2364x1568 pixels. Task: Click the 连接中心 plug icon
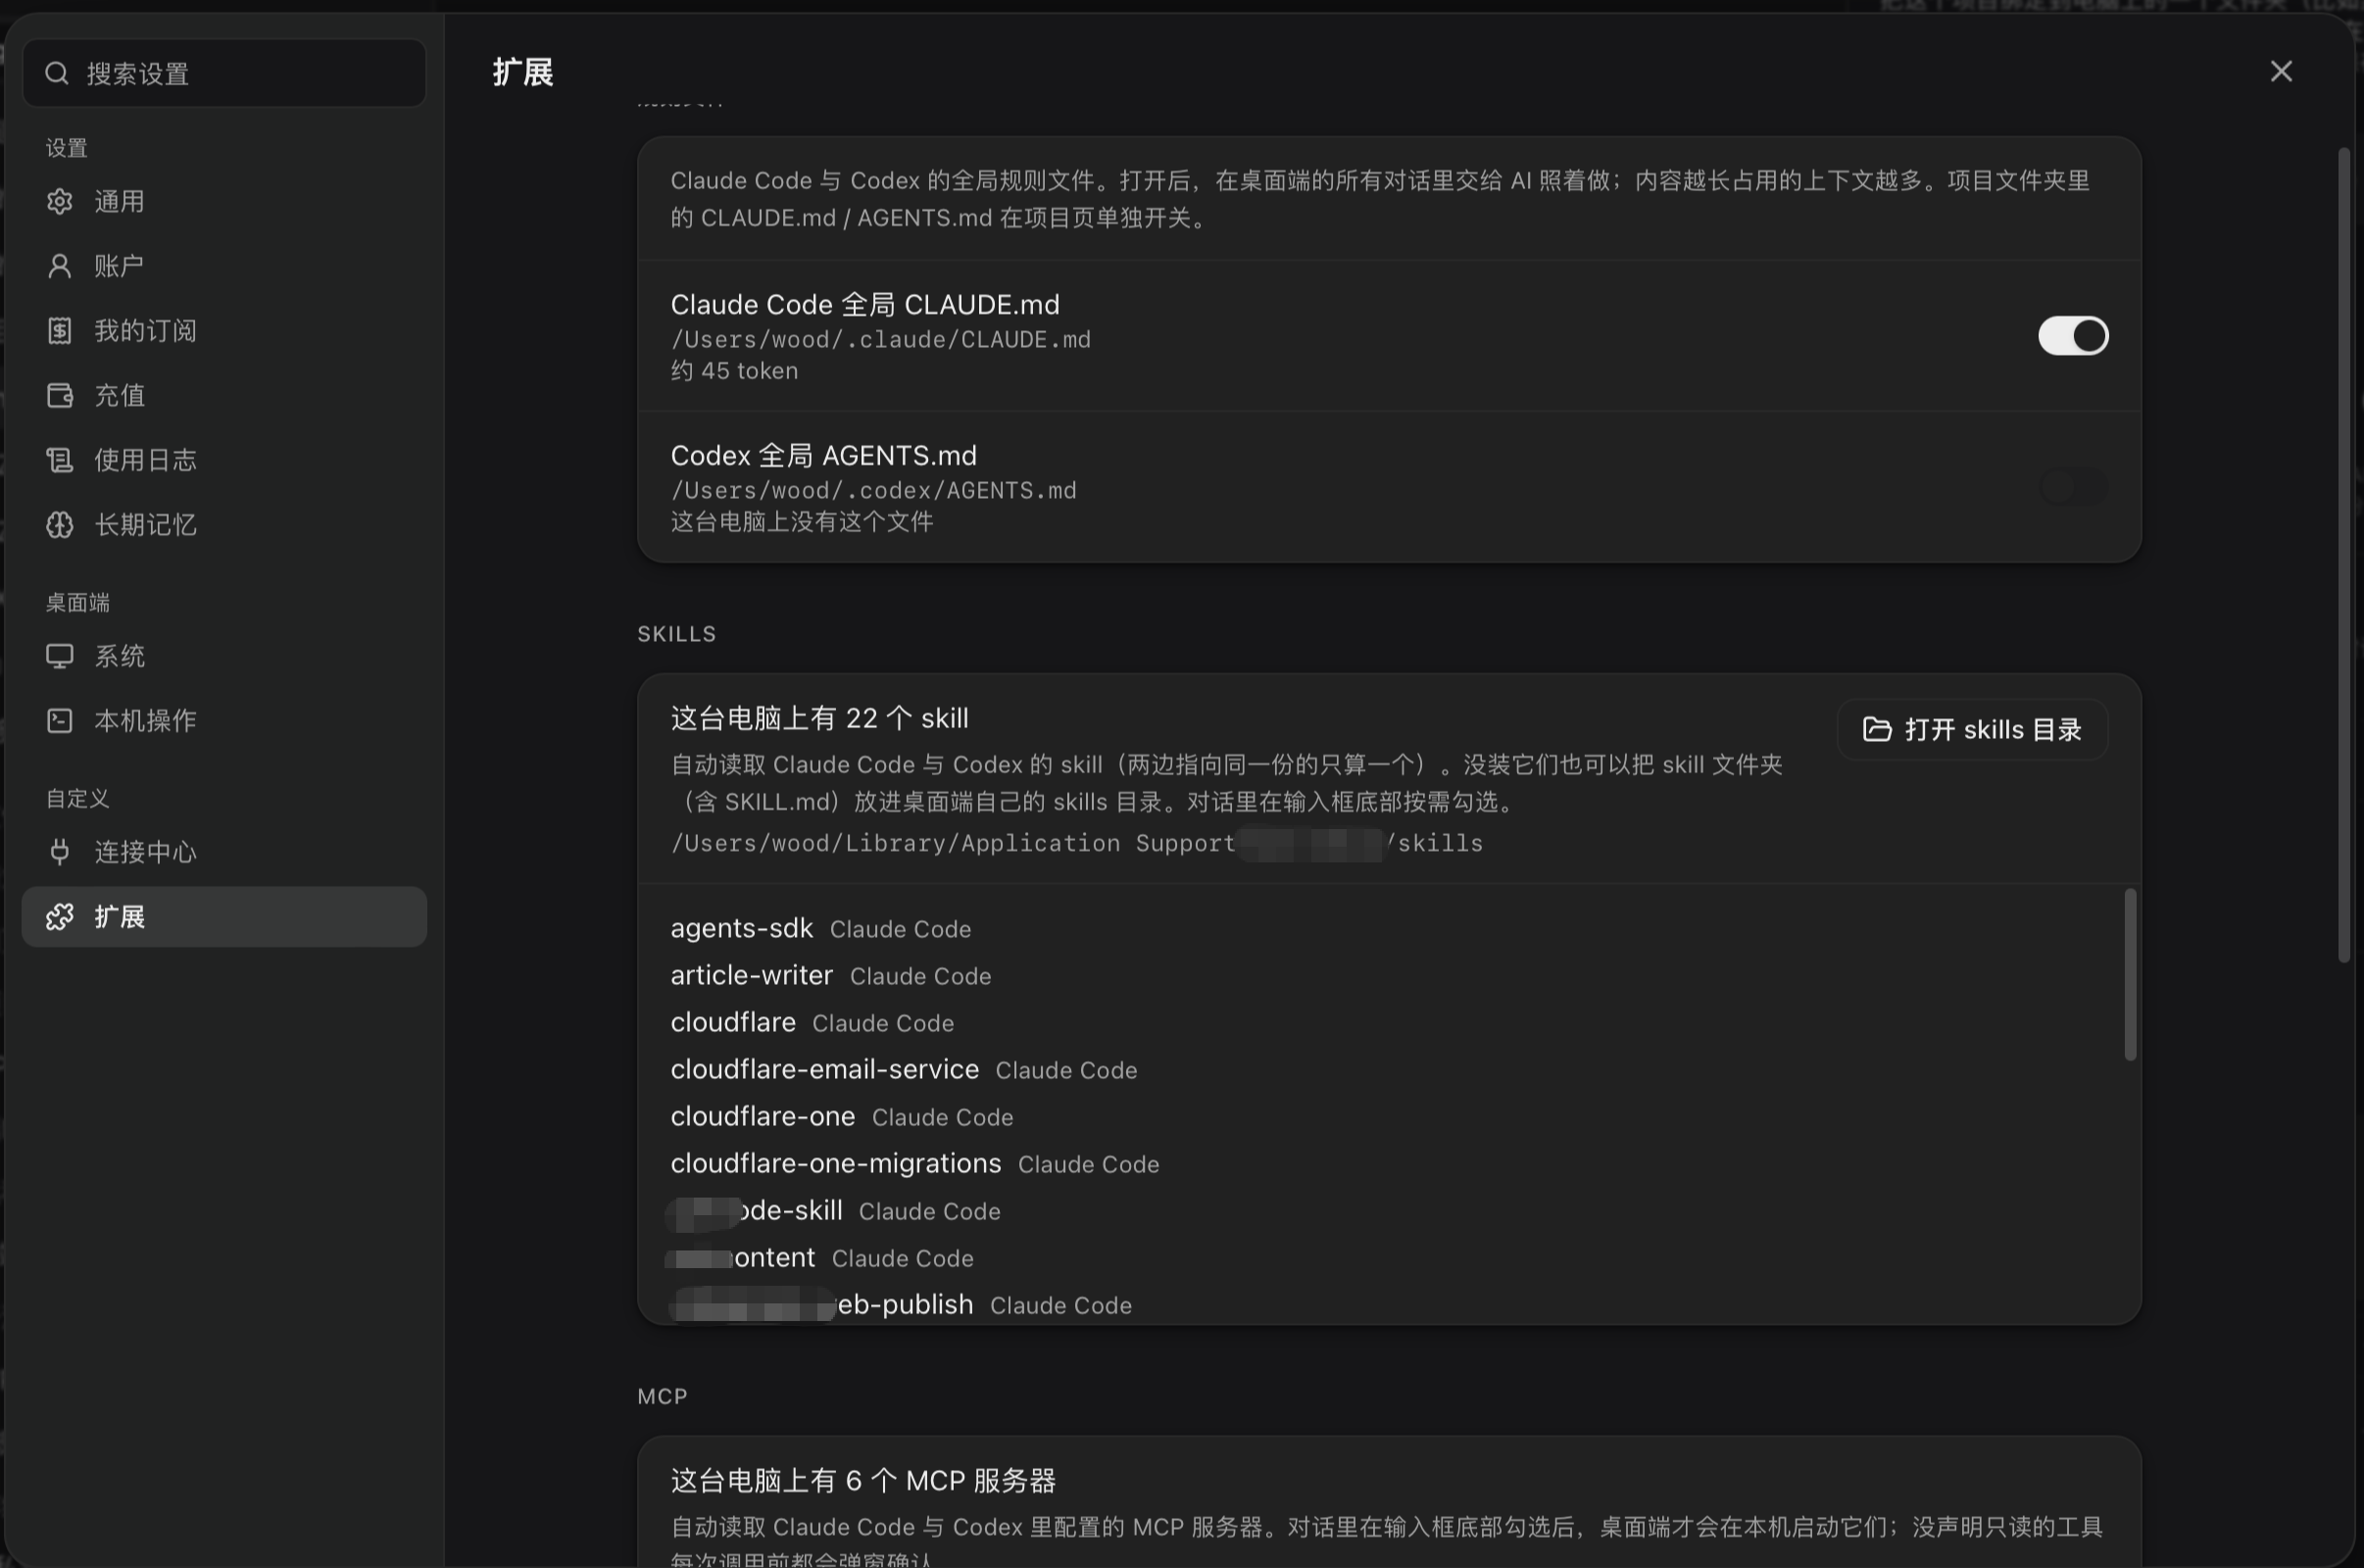pyautogui.click(x=60, y=852)
